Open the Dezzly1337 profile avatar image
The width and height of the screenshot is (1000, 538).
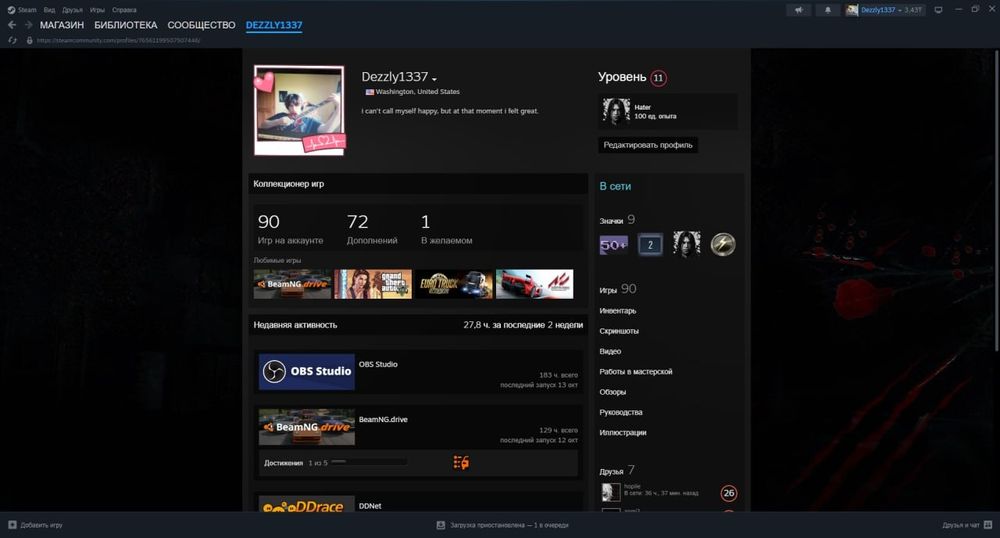click(299, 110)
